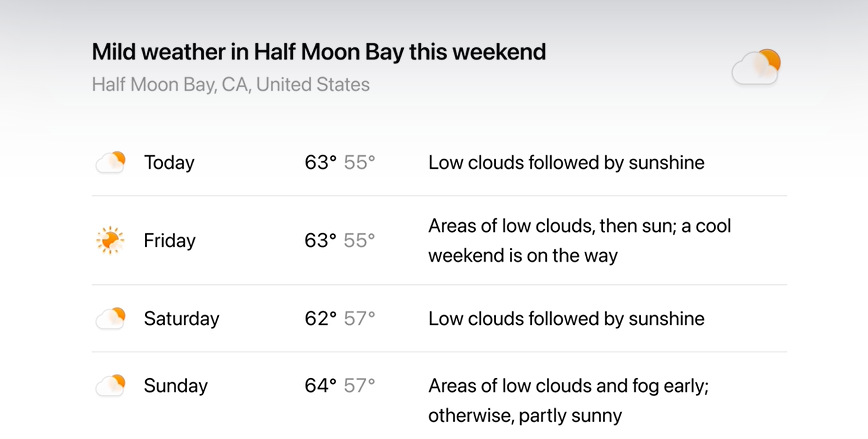
Task: Click Today's low temperature 55°
Action: pyautogui.click(x=359, y=163)
